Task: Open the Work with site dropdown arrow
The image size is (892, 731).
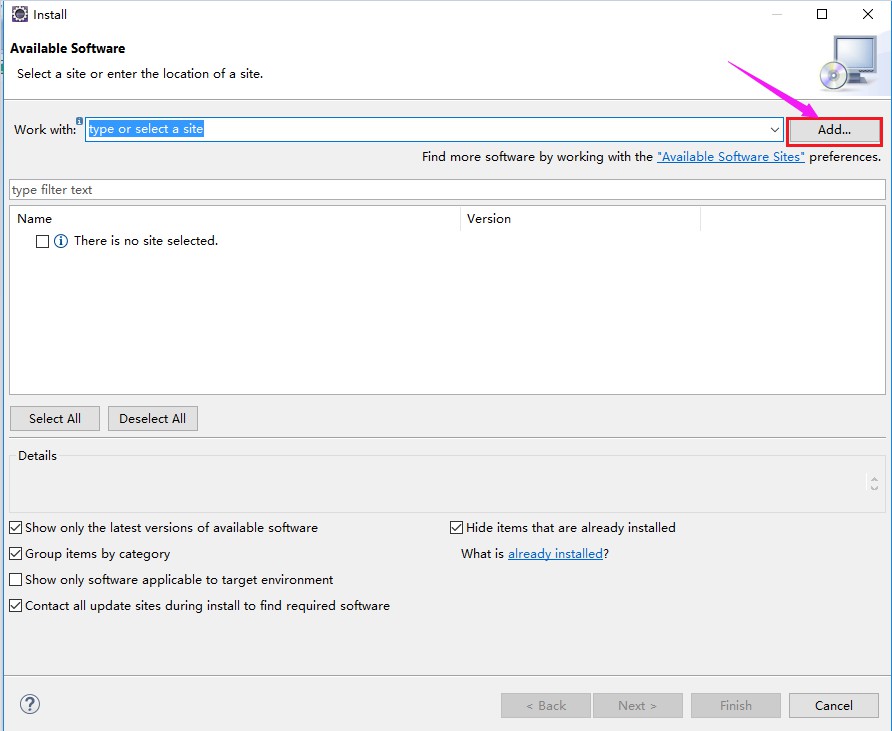Action: click(x=774, y=130)
